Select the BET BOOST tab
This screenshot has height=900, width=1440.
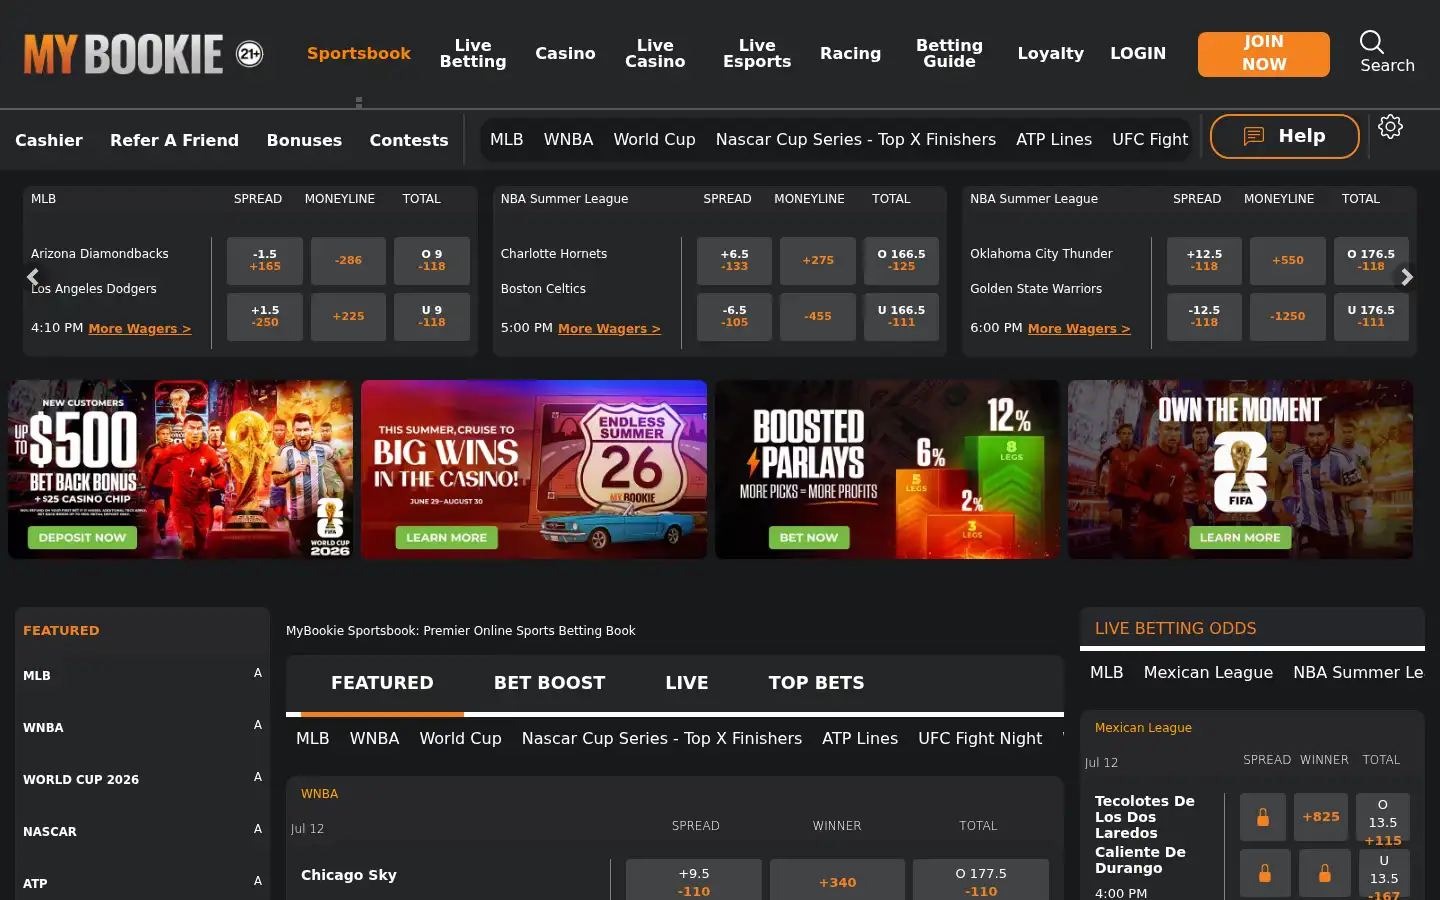549,683
